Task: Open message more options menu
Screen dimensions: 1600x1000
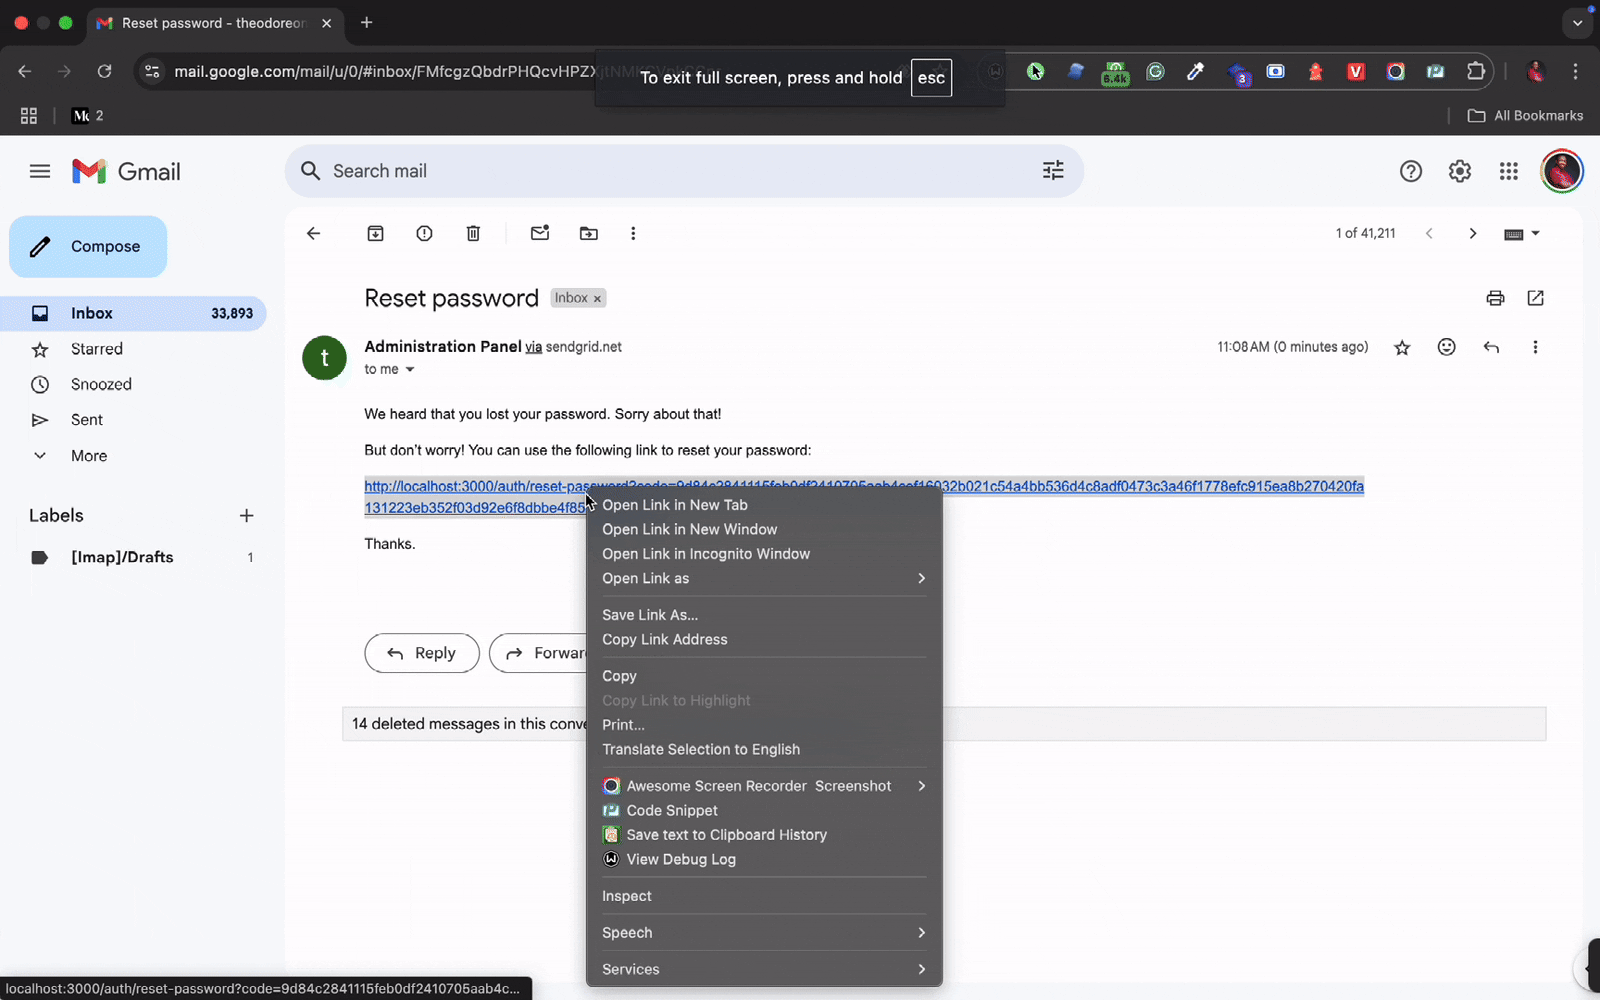Action: pyautogui.click(x=1535, y=347)
